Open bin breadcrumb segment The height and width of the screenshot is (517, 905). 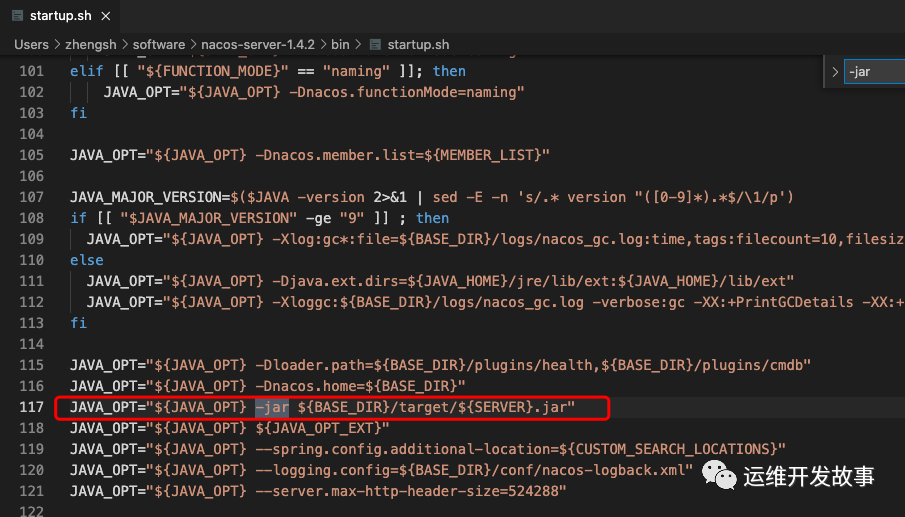tap(340, 44)
